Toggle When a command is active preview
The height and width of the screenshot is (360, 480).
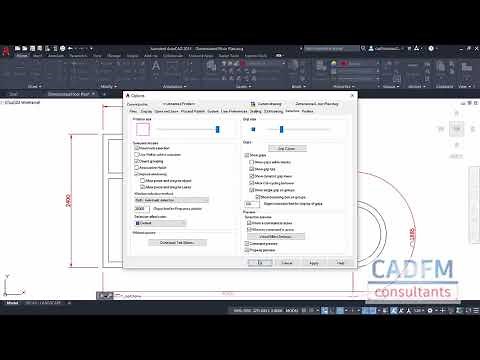tap(249, 223)
